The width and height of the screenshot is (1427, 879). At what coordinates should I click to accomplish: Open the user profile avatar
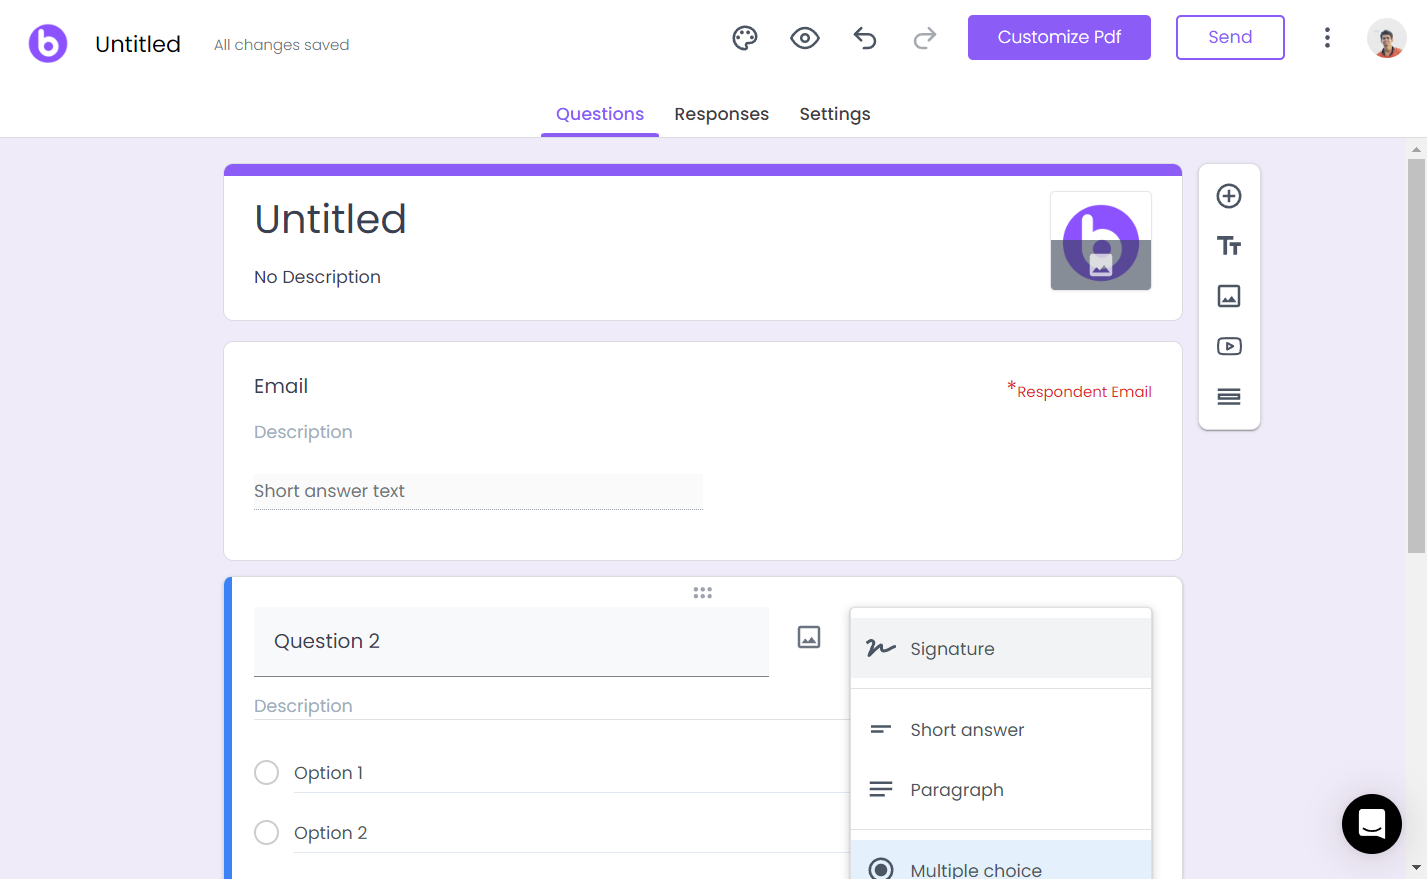tap(1387, 38)
